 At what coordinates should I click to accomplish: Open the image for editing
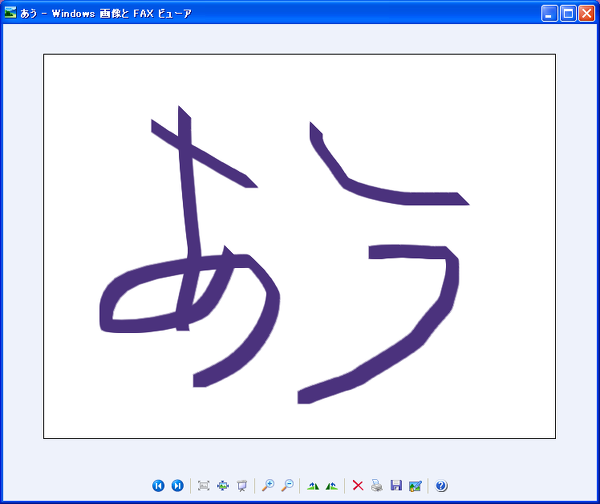tap(416, 486)
